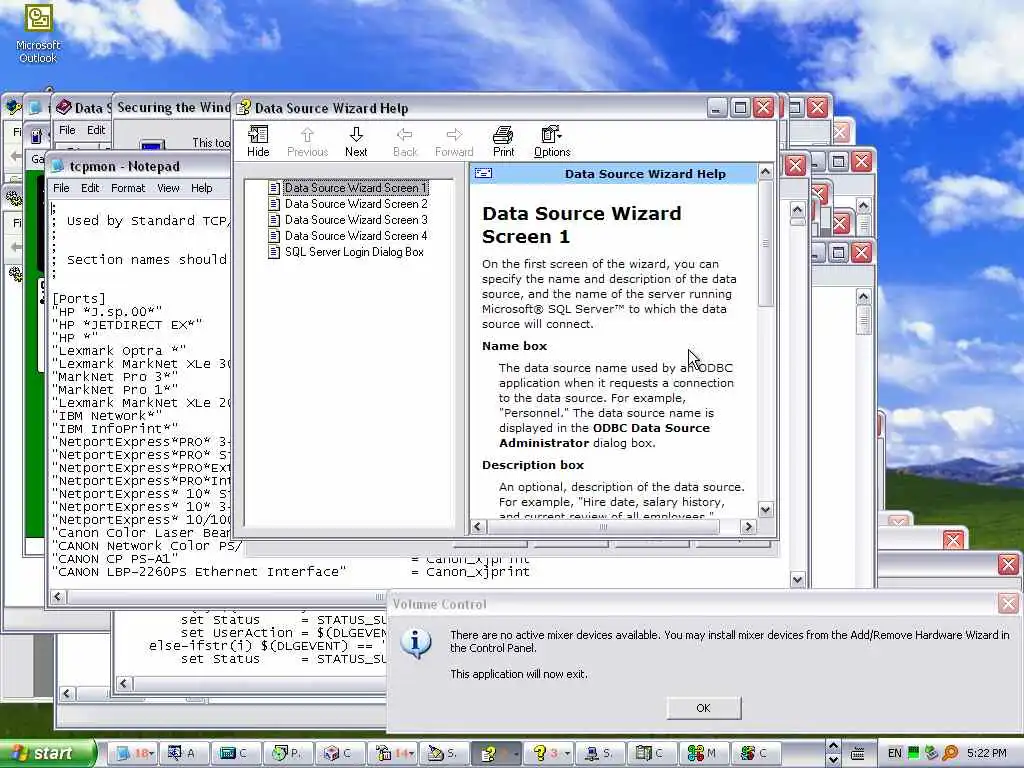The width and height of the screenshot is (1024, 768).
Task: Open Edit menu in tcpmon Notepad
Action: coord(90,188)
